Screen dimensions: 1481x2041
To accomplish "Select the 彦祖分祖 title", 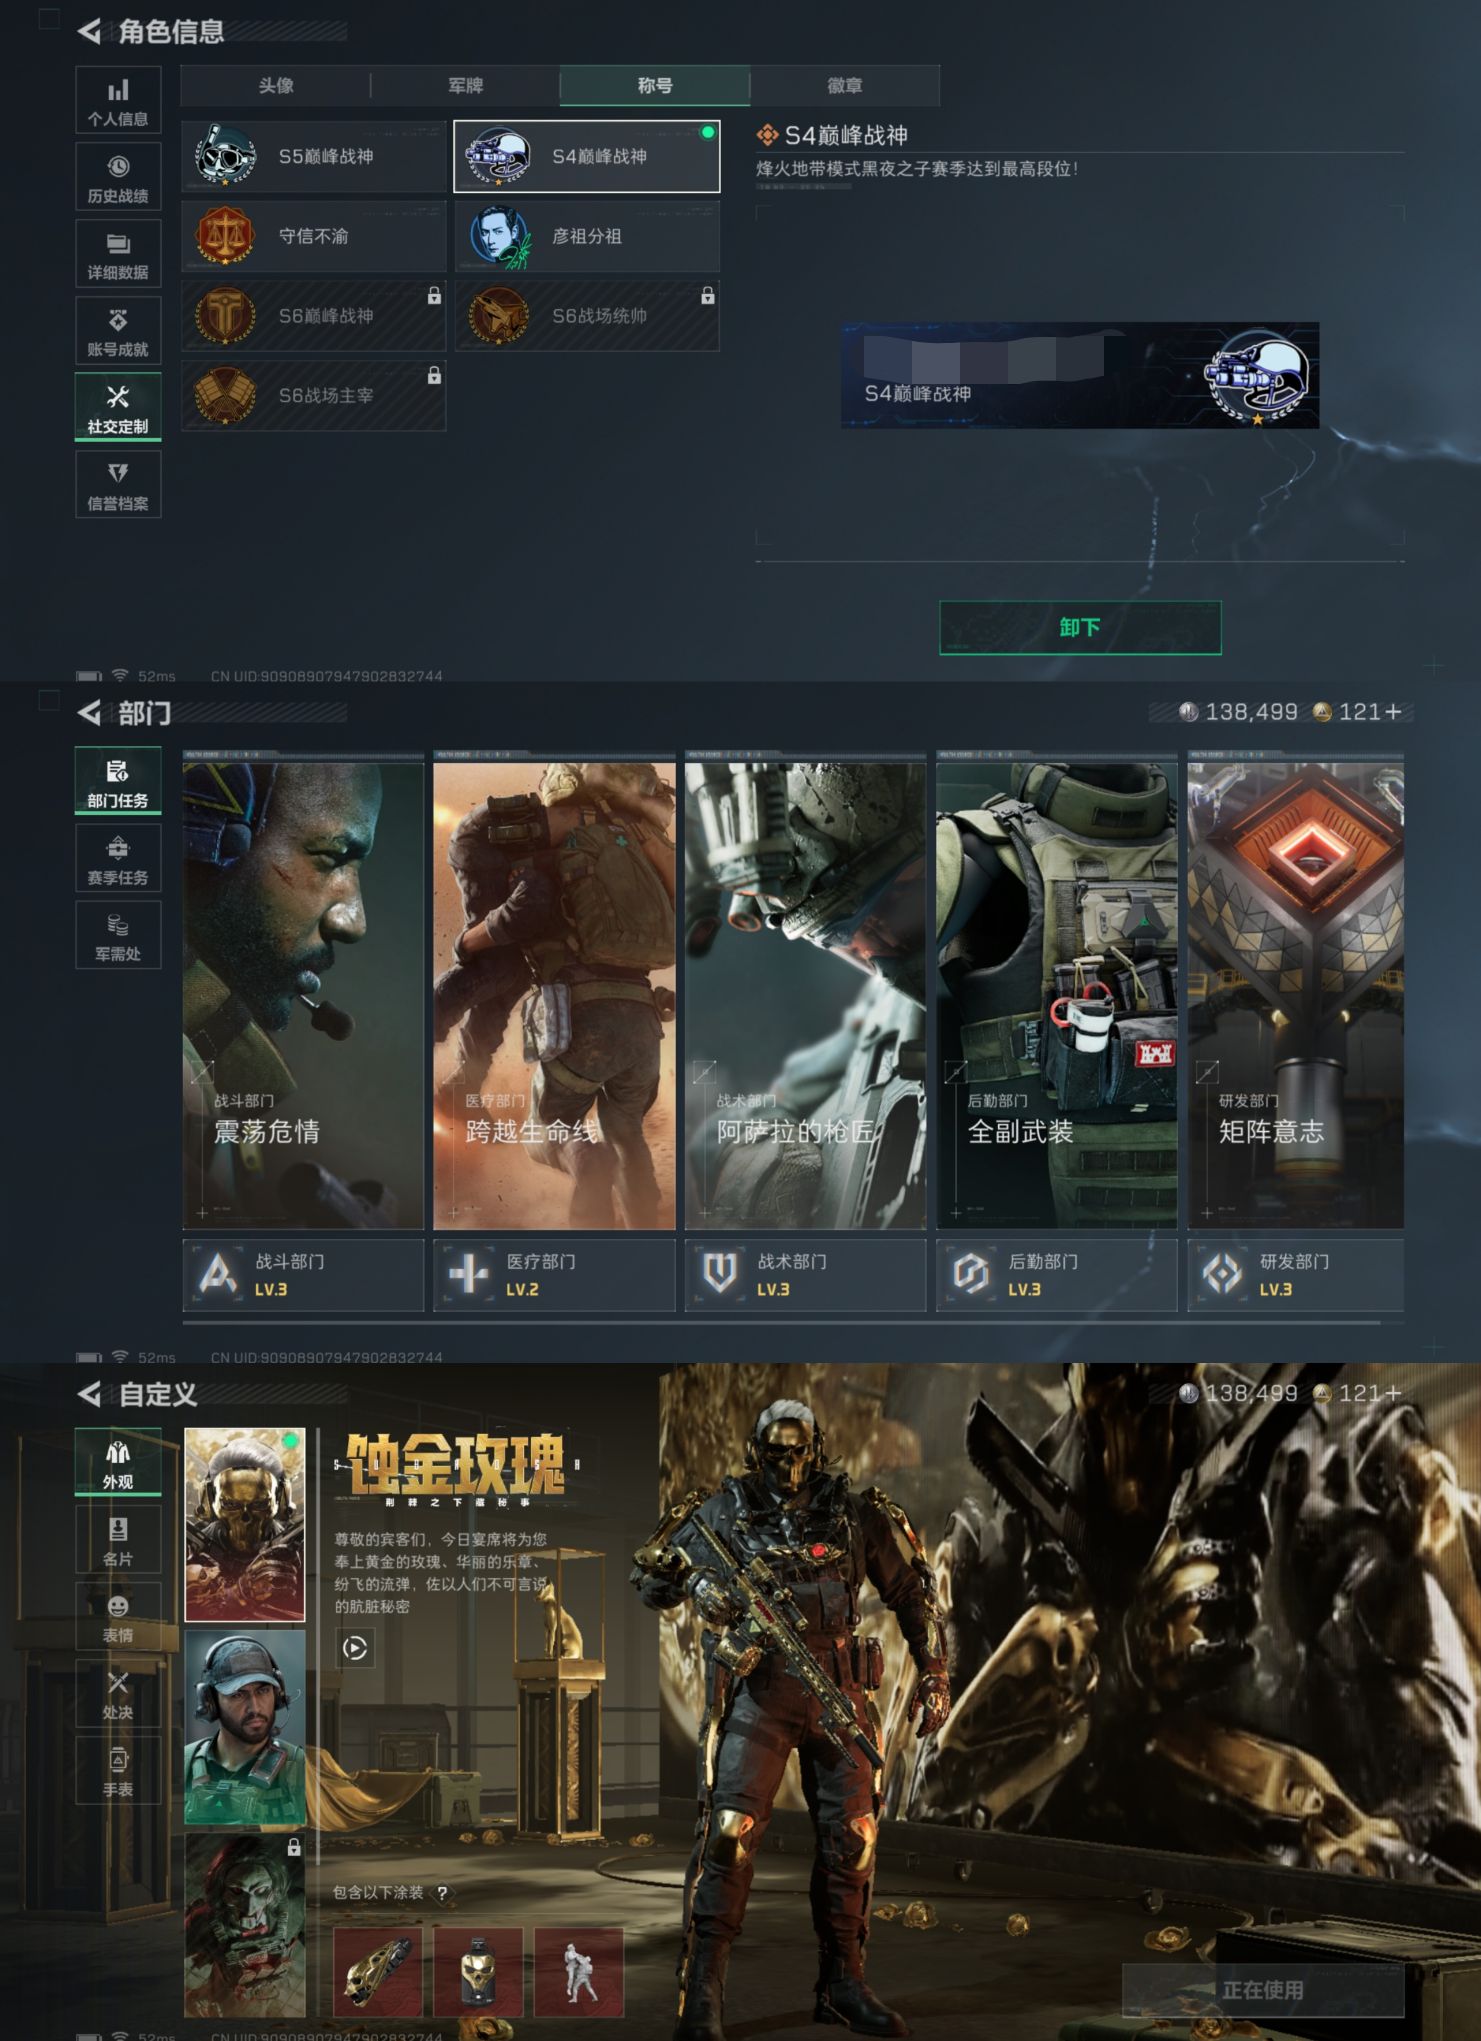I will [587, 237].
